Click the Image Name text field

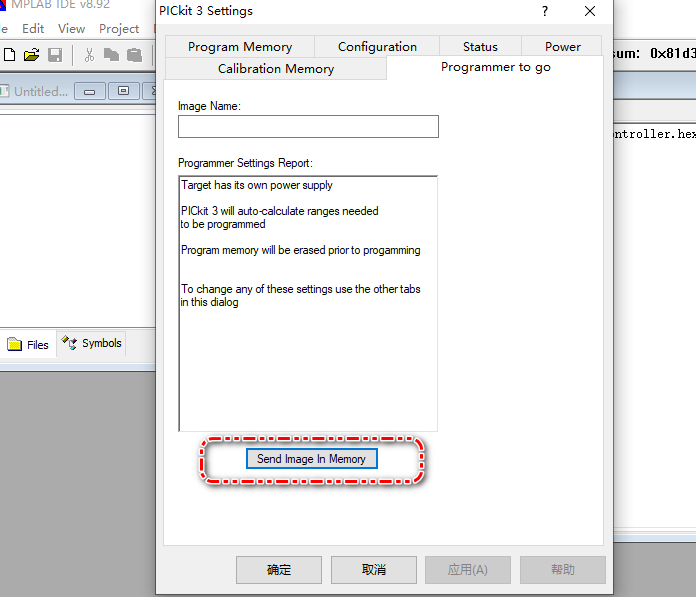[308, 127]
